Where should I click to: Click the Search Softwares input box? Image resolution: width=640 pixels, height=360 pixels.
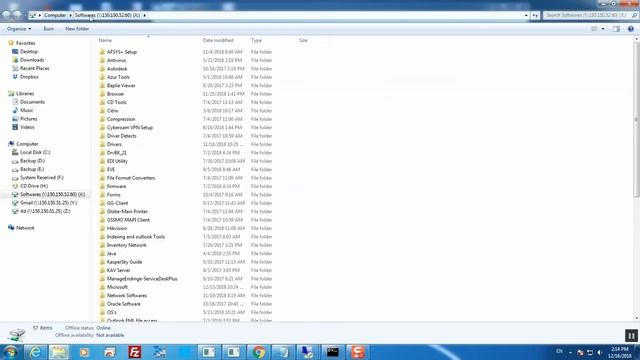point(586,15)
